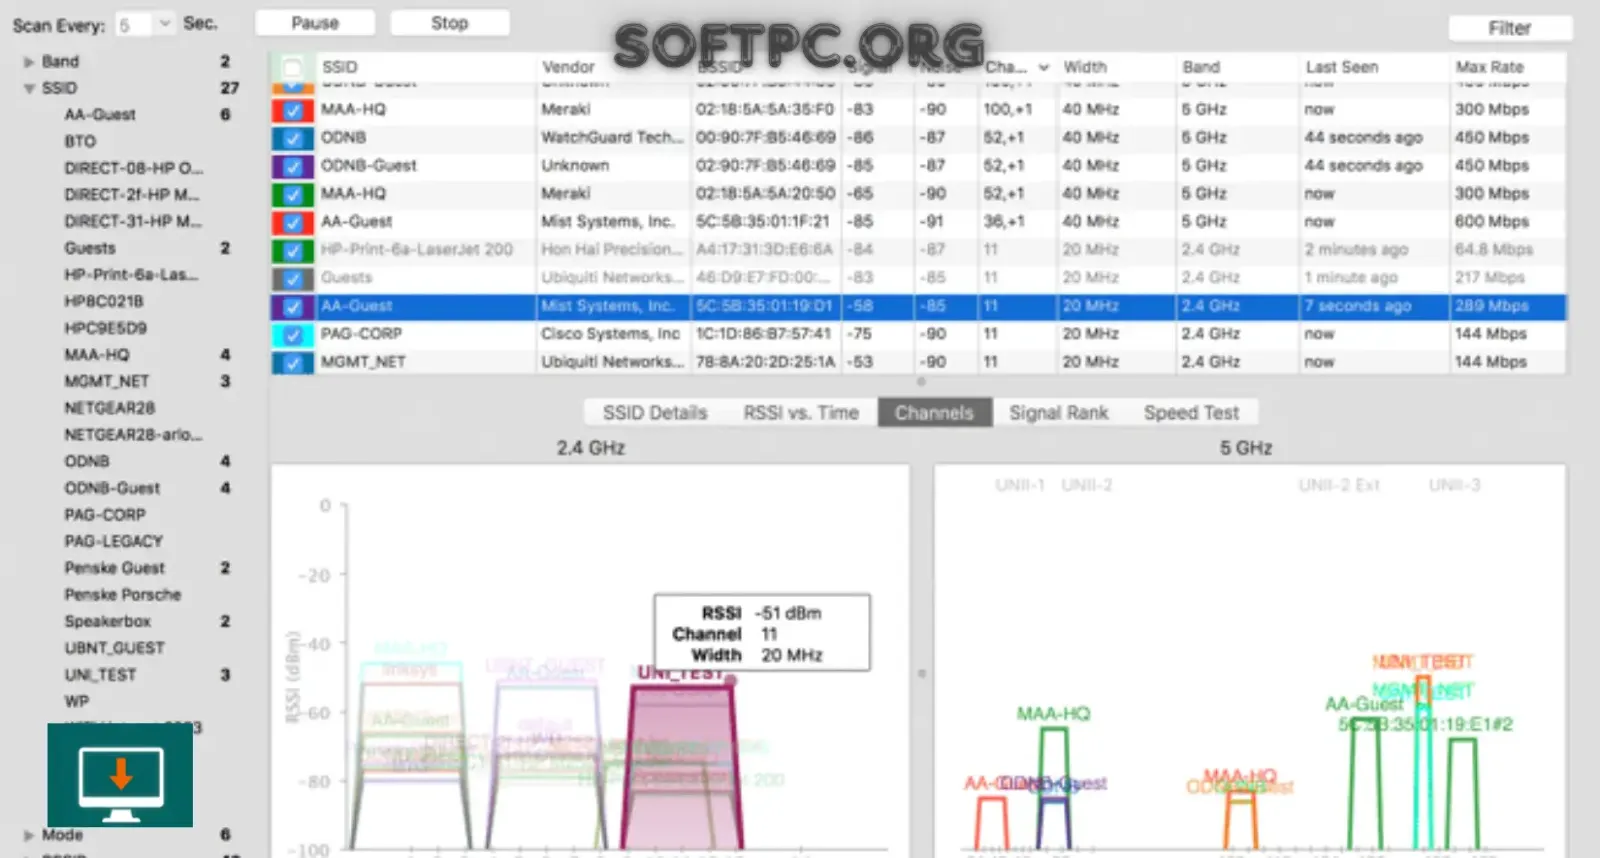
Task: Expand the Band group in sidebar
Action: [29, 62]
